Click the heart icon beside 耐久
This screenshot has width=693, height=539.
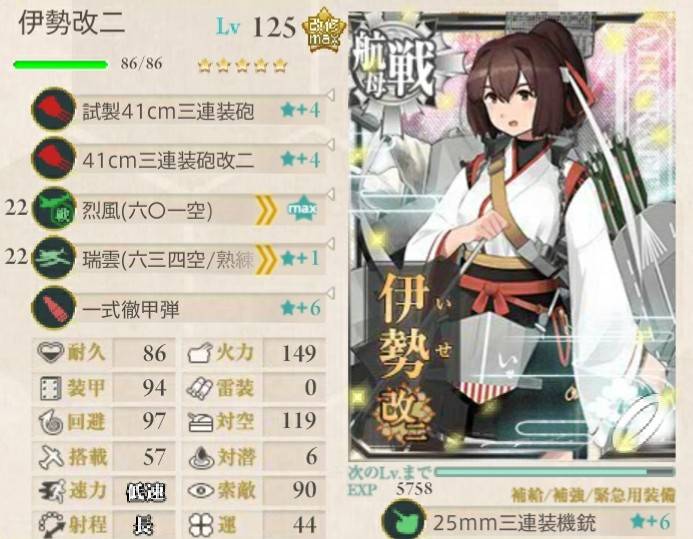(x=50, y=353)
